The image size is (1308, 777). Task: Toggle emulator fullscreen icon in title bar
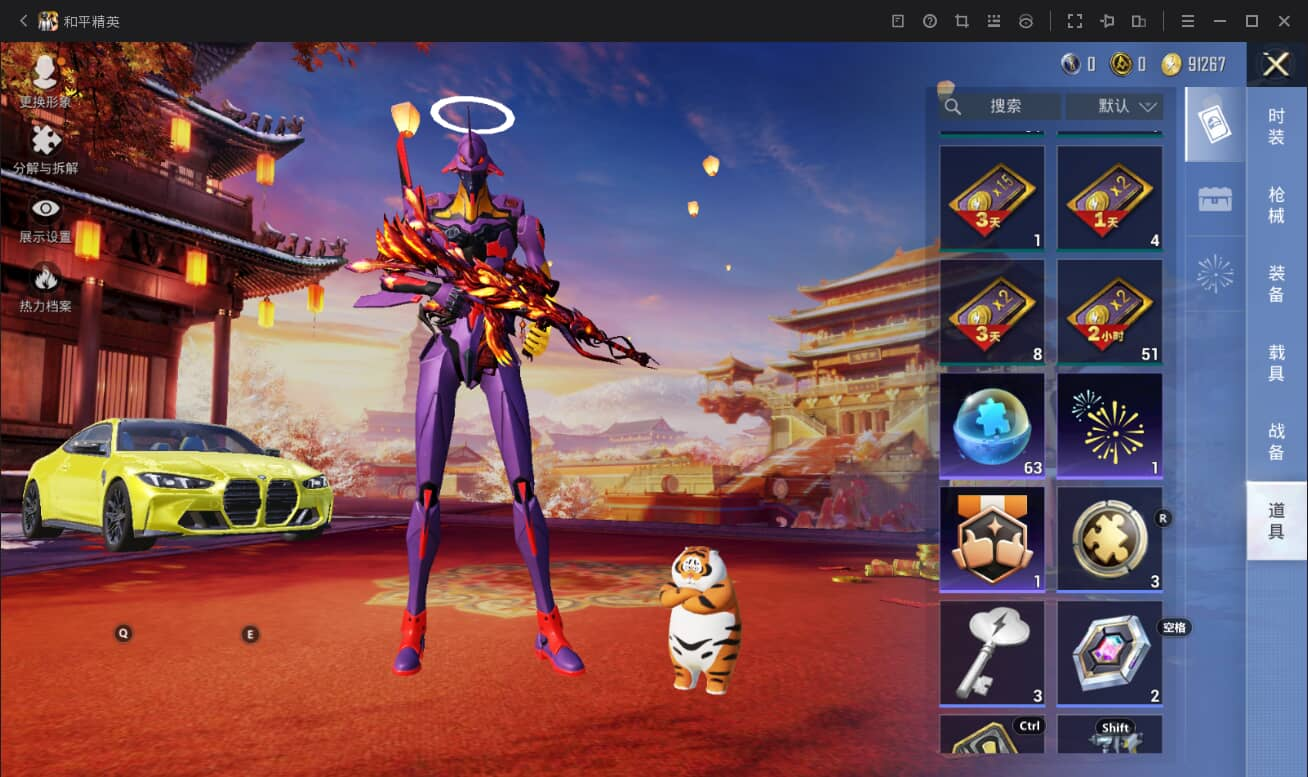pos(1075,21)
